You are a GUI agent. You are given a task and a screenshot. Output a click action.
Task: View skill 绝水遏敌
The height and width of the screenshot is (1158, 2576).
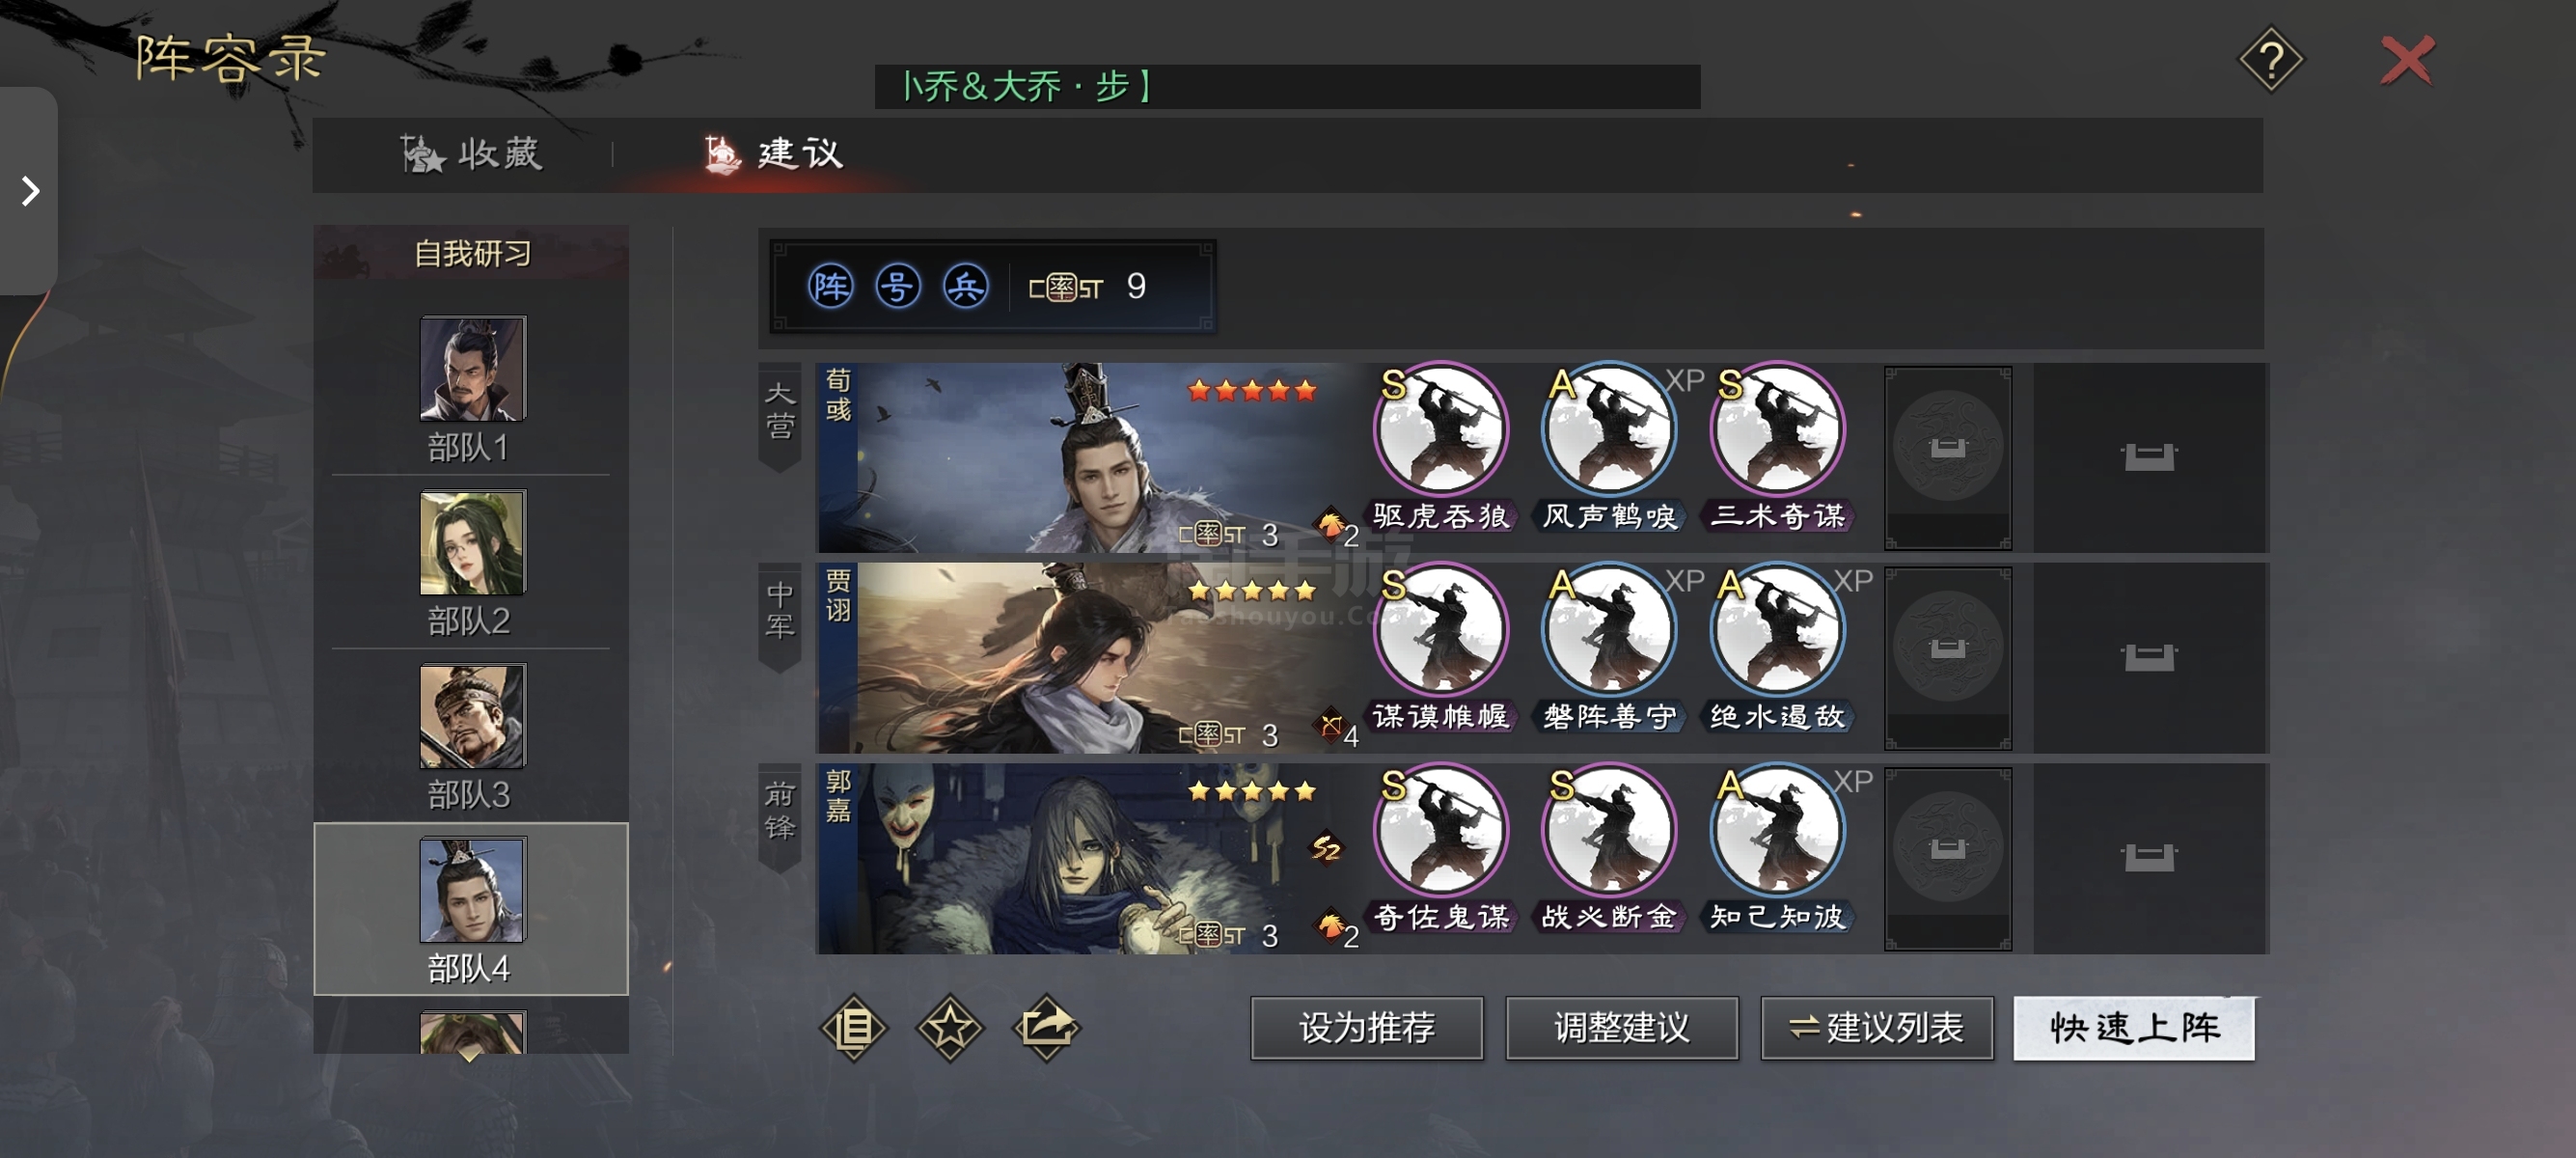coord(1777,647)
